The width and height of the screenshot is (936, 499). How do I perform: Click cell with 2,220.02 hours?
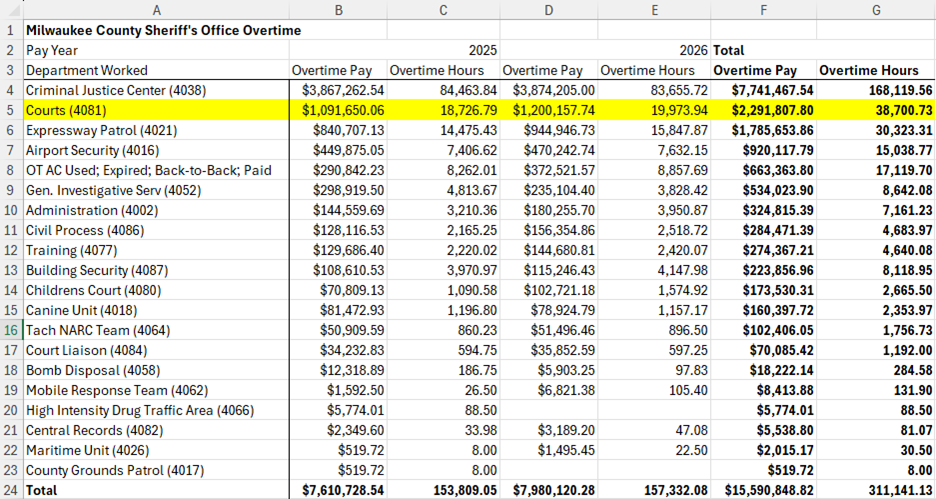[x=444, y=250]
